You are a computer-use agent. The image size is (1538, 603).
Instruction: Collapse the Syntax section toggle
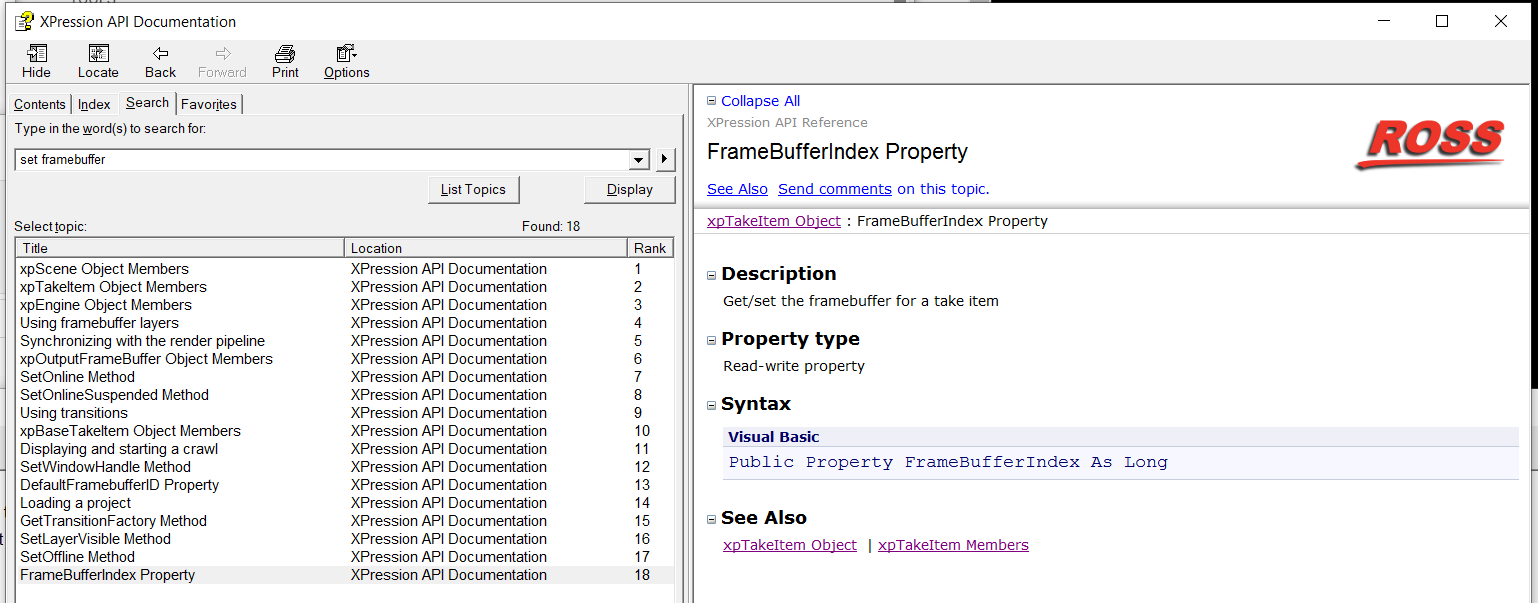(712, 405)
